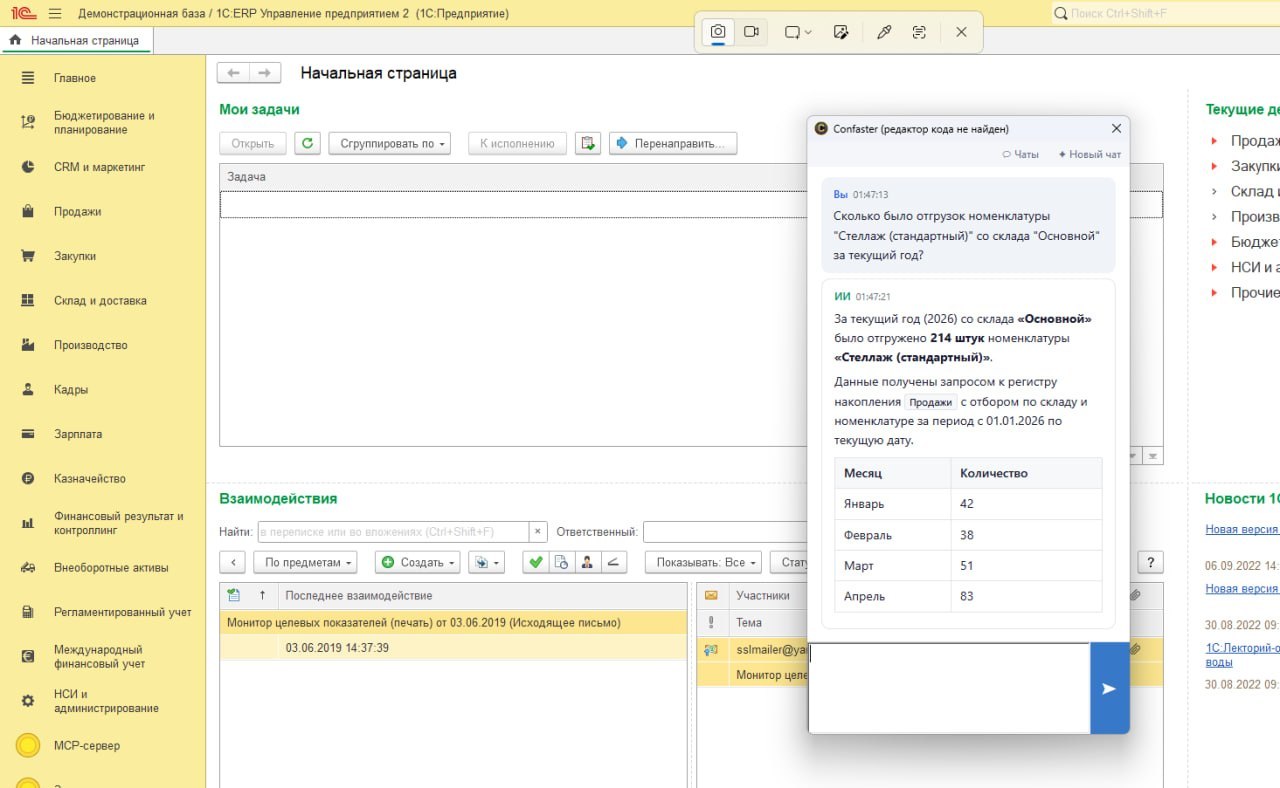Click the paperclip attachment column header

pos(1135,595)
